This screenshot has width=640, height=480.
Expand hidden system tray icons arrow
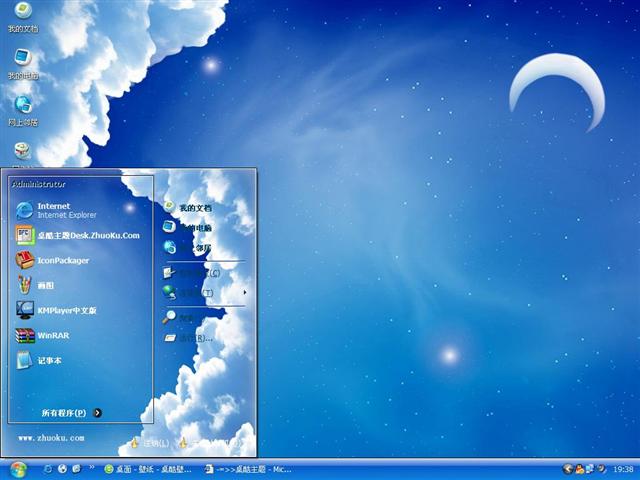coord(567,469)
